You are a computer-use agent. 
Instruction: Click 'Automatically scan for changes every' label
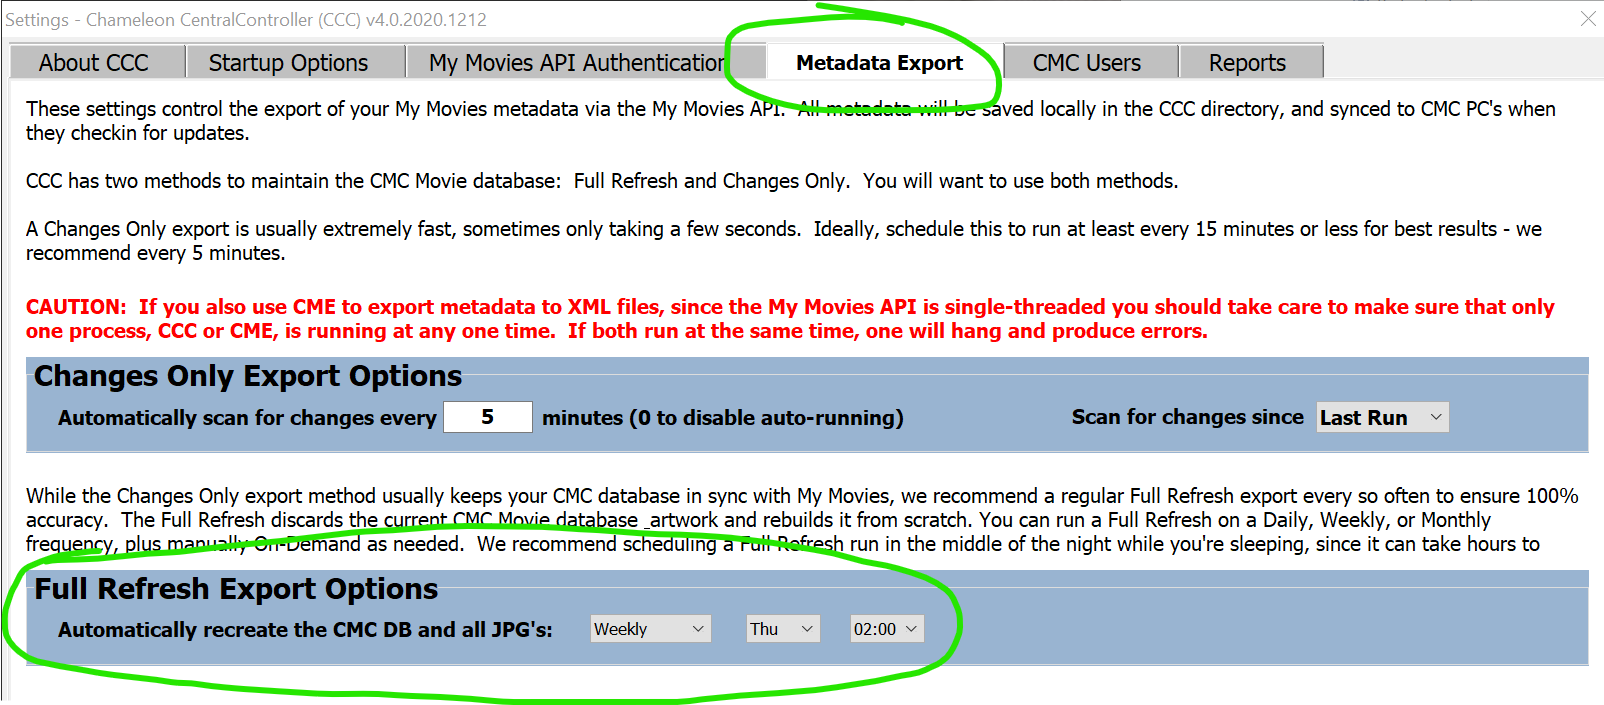click(247, 418)
